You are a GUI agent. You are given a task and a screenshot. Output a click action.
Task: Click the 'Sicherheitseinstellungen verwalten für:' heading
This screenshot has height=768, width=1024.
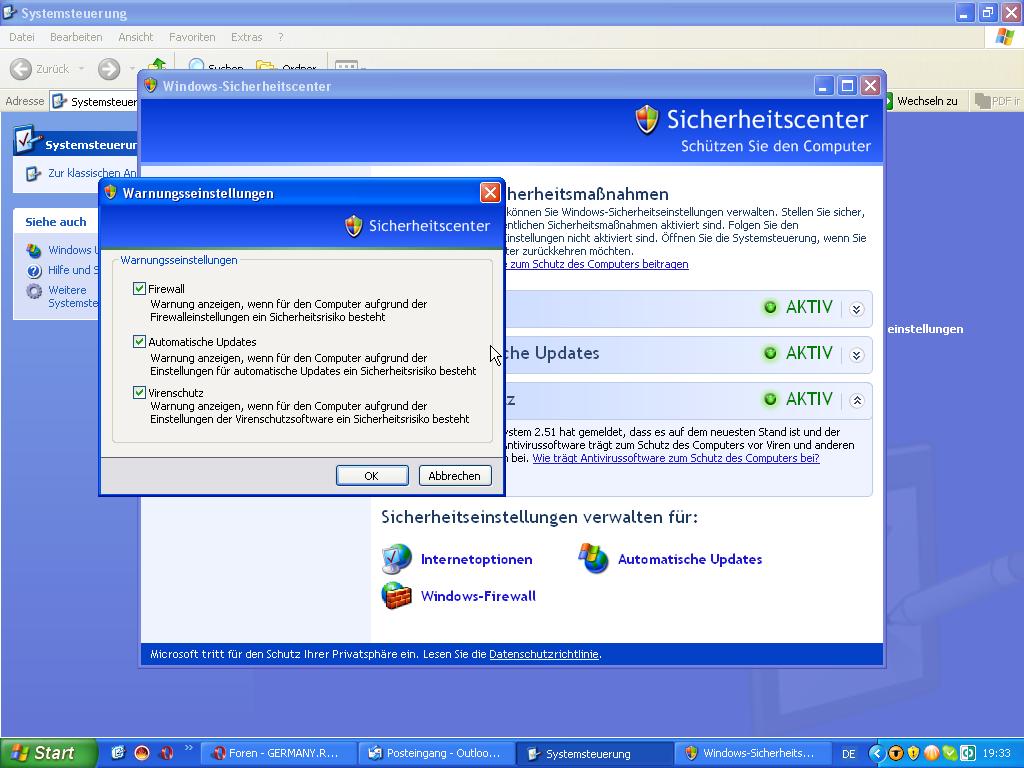coord(539,517)
